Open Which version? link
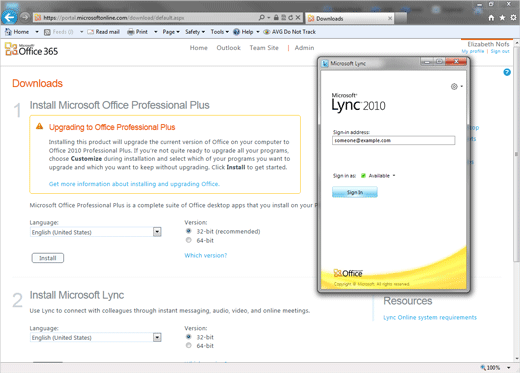This screenshot has width=520, height=373. 206,255
